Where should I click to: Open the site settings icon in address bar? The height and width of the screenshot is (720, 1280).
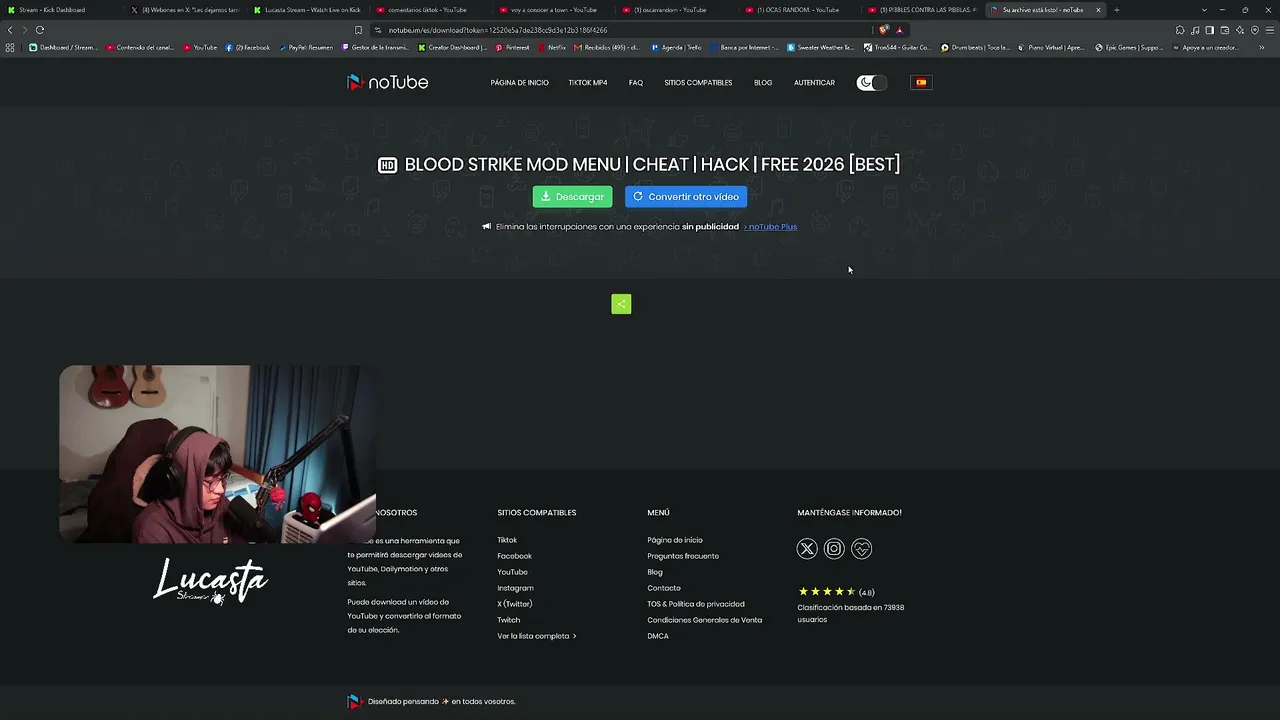click(x=377, y=30)
